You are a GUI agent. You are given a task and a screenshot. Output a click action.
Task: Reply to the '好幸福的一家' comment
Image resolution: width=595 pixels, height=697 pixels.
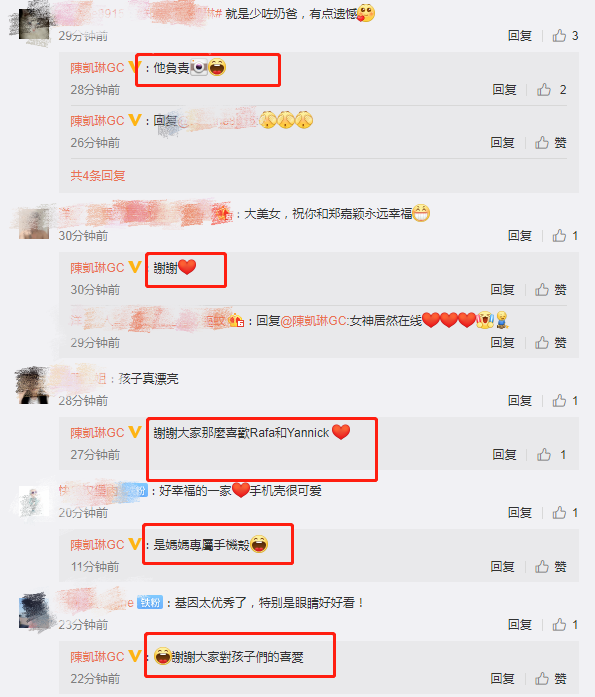[x=520, y=513]
